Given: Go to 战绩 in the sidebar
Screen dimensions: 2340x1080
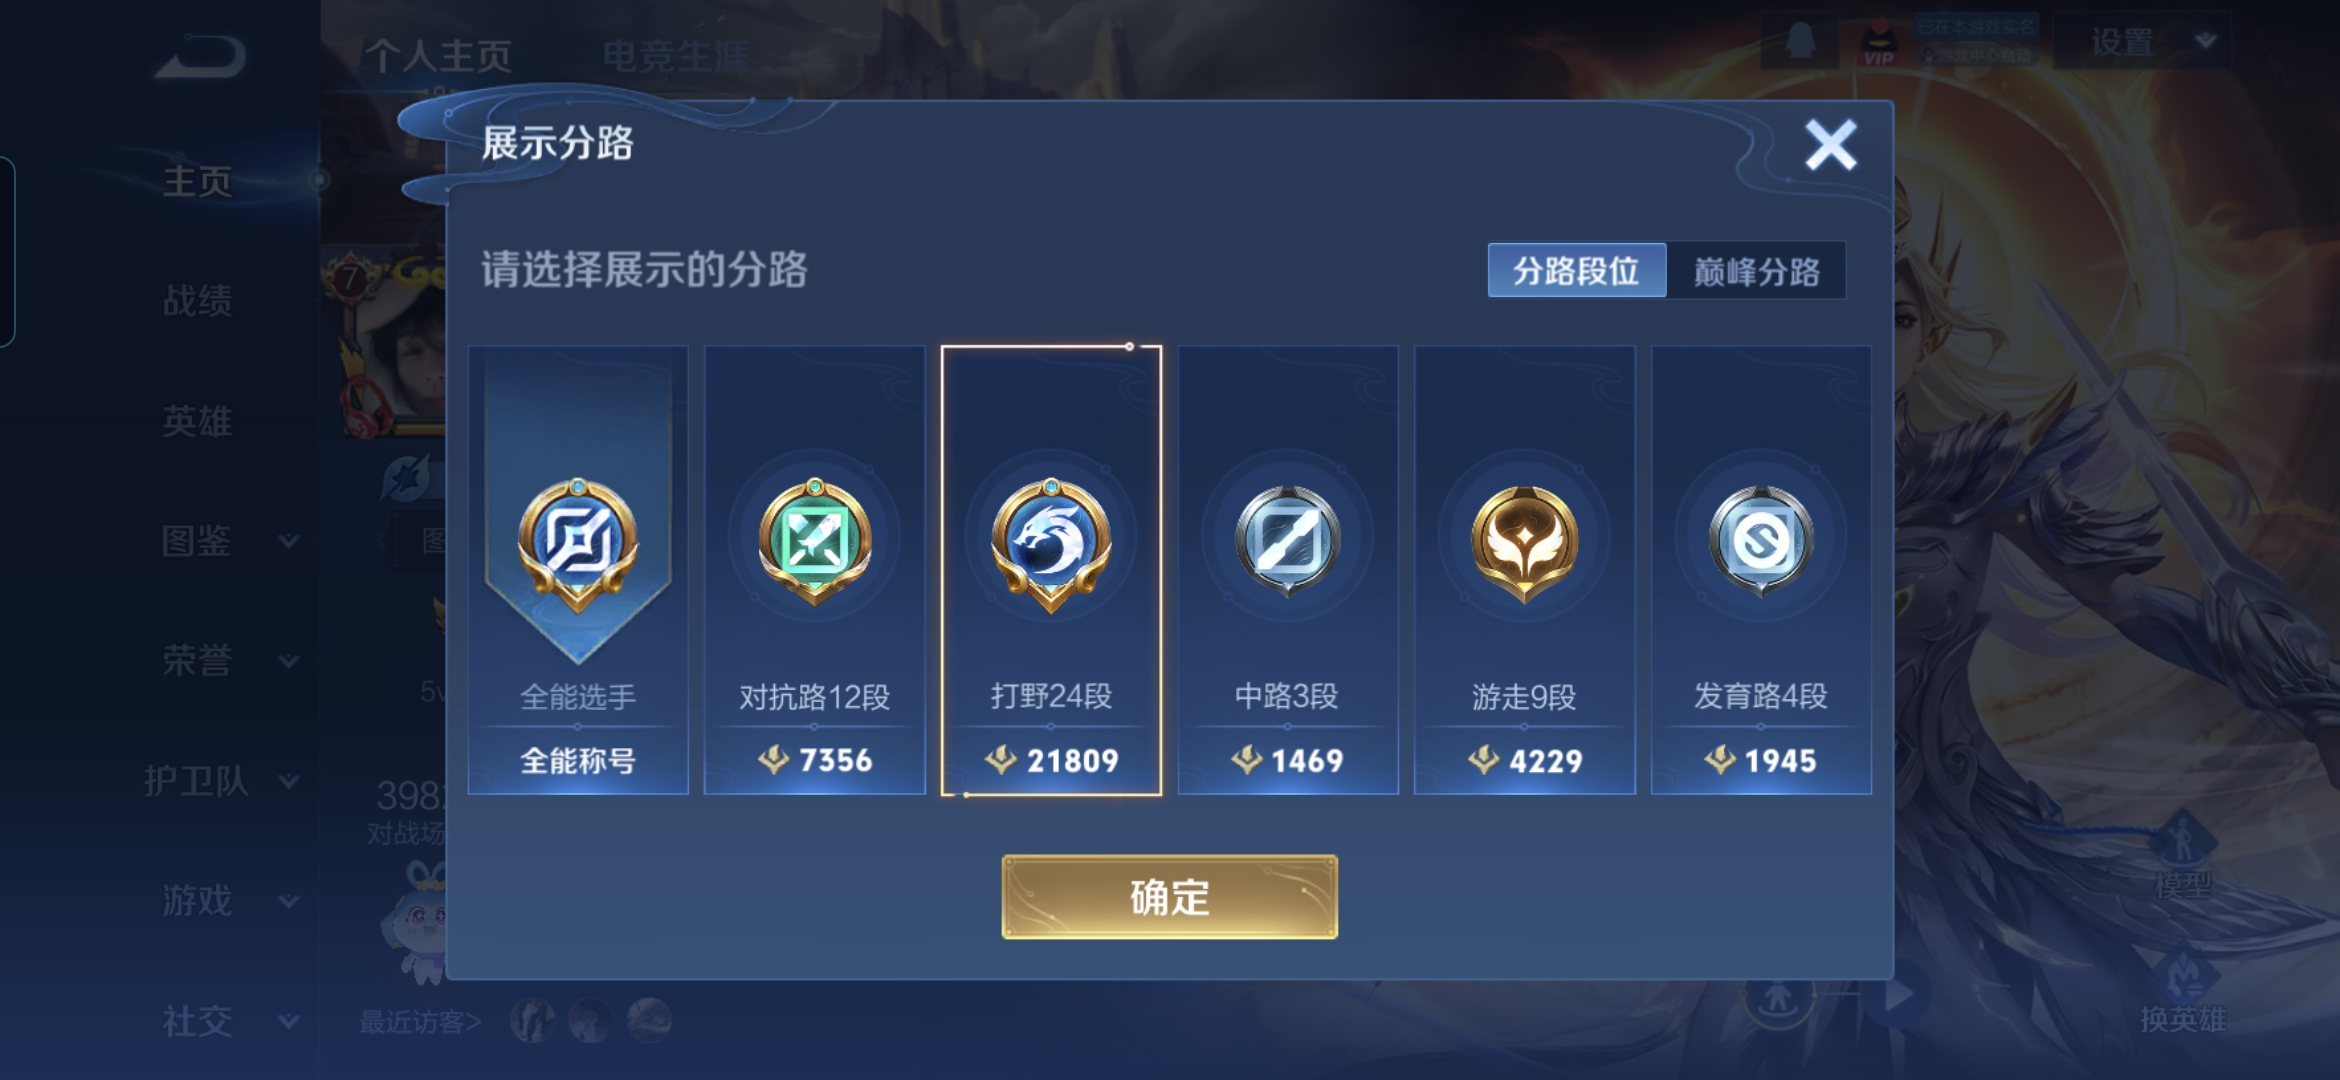Looking at the screenshot, I should pos(197,300).
